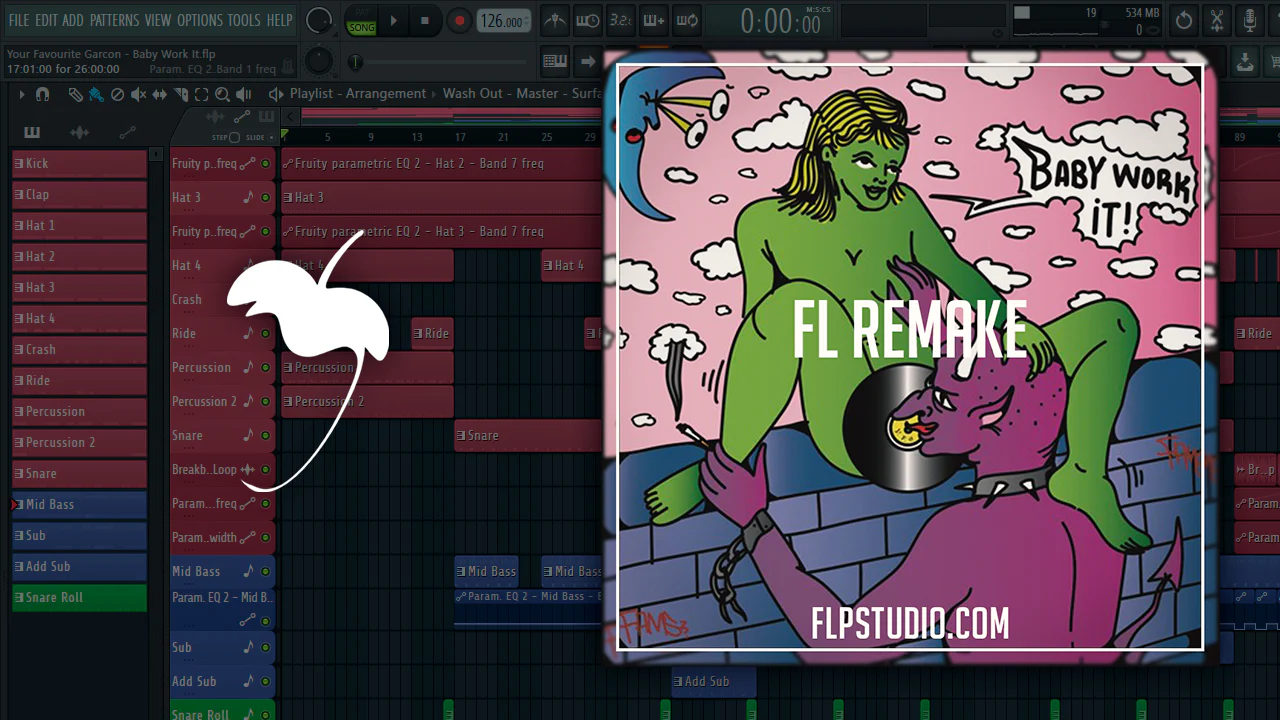Image resolution: width=1280 pixels, height=720 pixels.
Task: Select the Add Sub pattern in picker
Action: tap(79, 567)
